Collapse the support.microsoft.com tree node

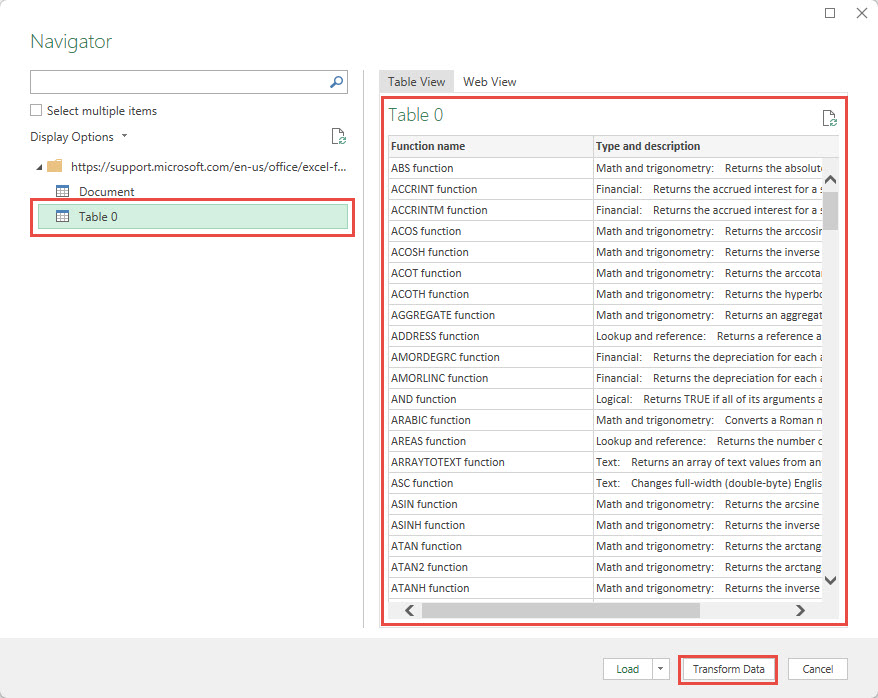tap(38, 166)
